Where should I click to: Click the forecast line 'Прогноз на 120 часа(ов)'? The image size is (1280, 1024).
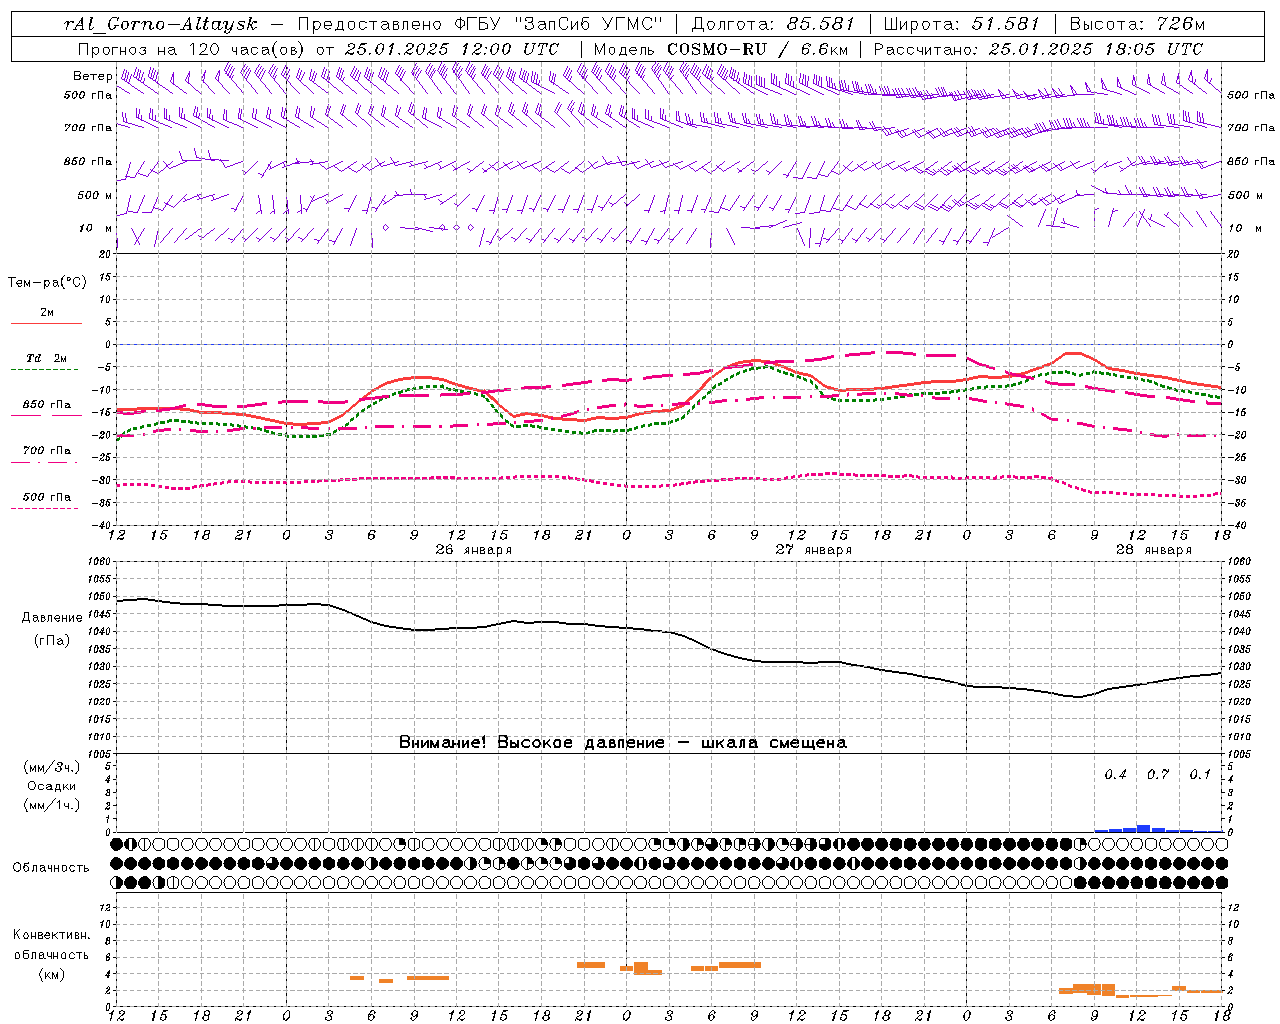(x=192, y=49)
